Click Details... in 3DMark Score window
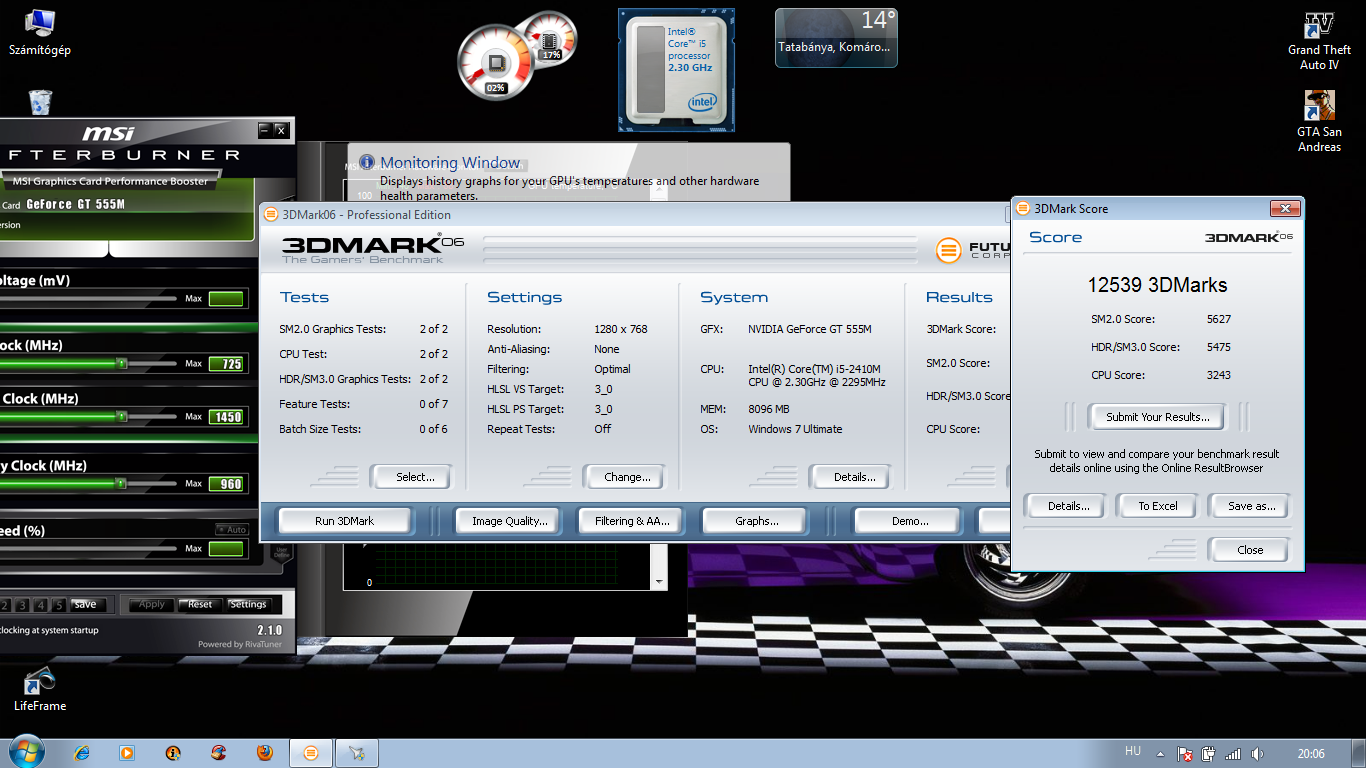1366x768 pixels. pyautogui.click(x=1068, y=506)
